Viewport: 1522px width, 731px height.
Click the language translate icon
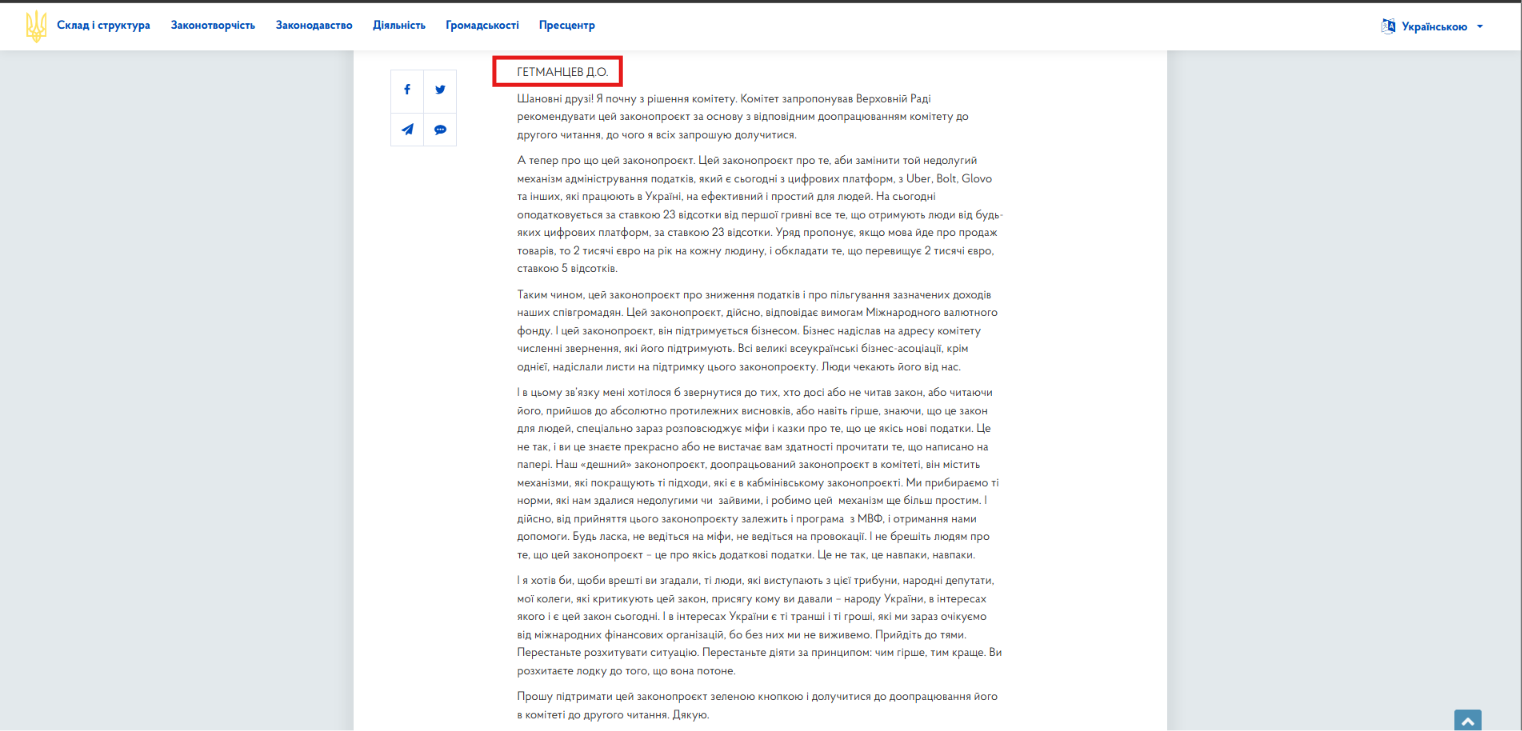pyautogui.click(x=1388, y=26)
